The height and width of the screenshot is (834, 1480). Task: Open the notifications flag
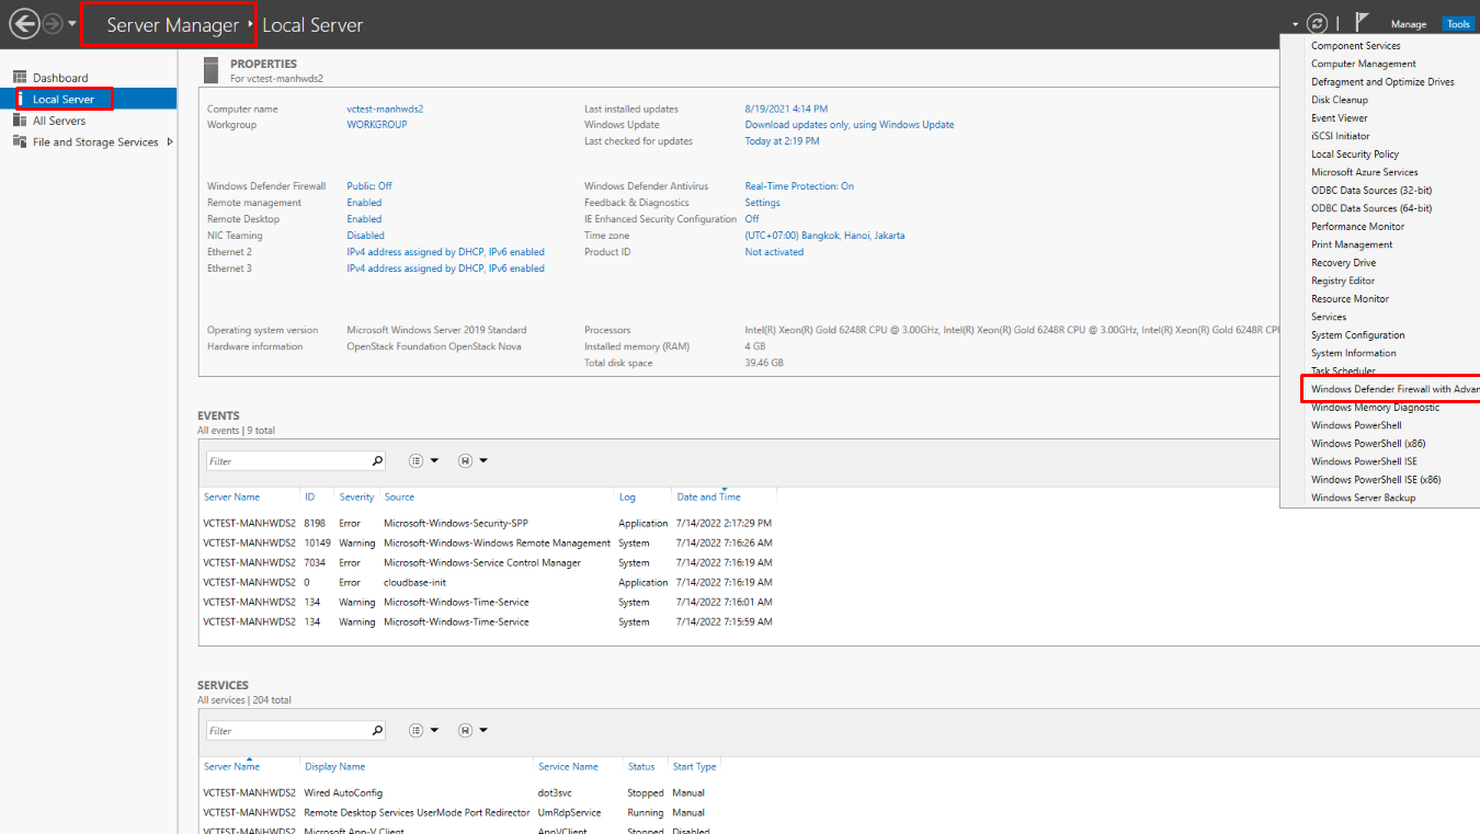(x=1361, y=22)
